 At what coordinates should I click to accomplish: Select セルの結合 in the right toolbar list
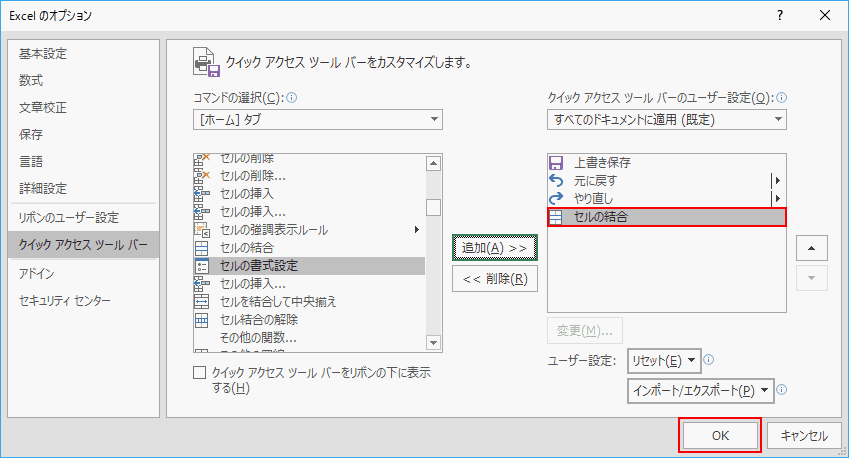click(667, 217)
